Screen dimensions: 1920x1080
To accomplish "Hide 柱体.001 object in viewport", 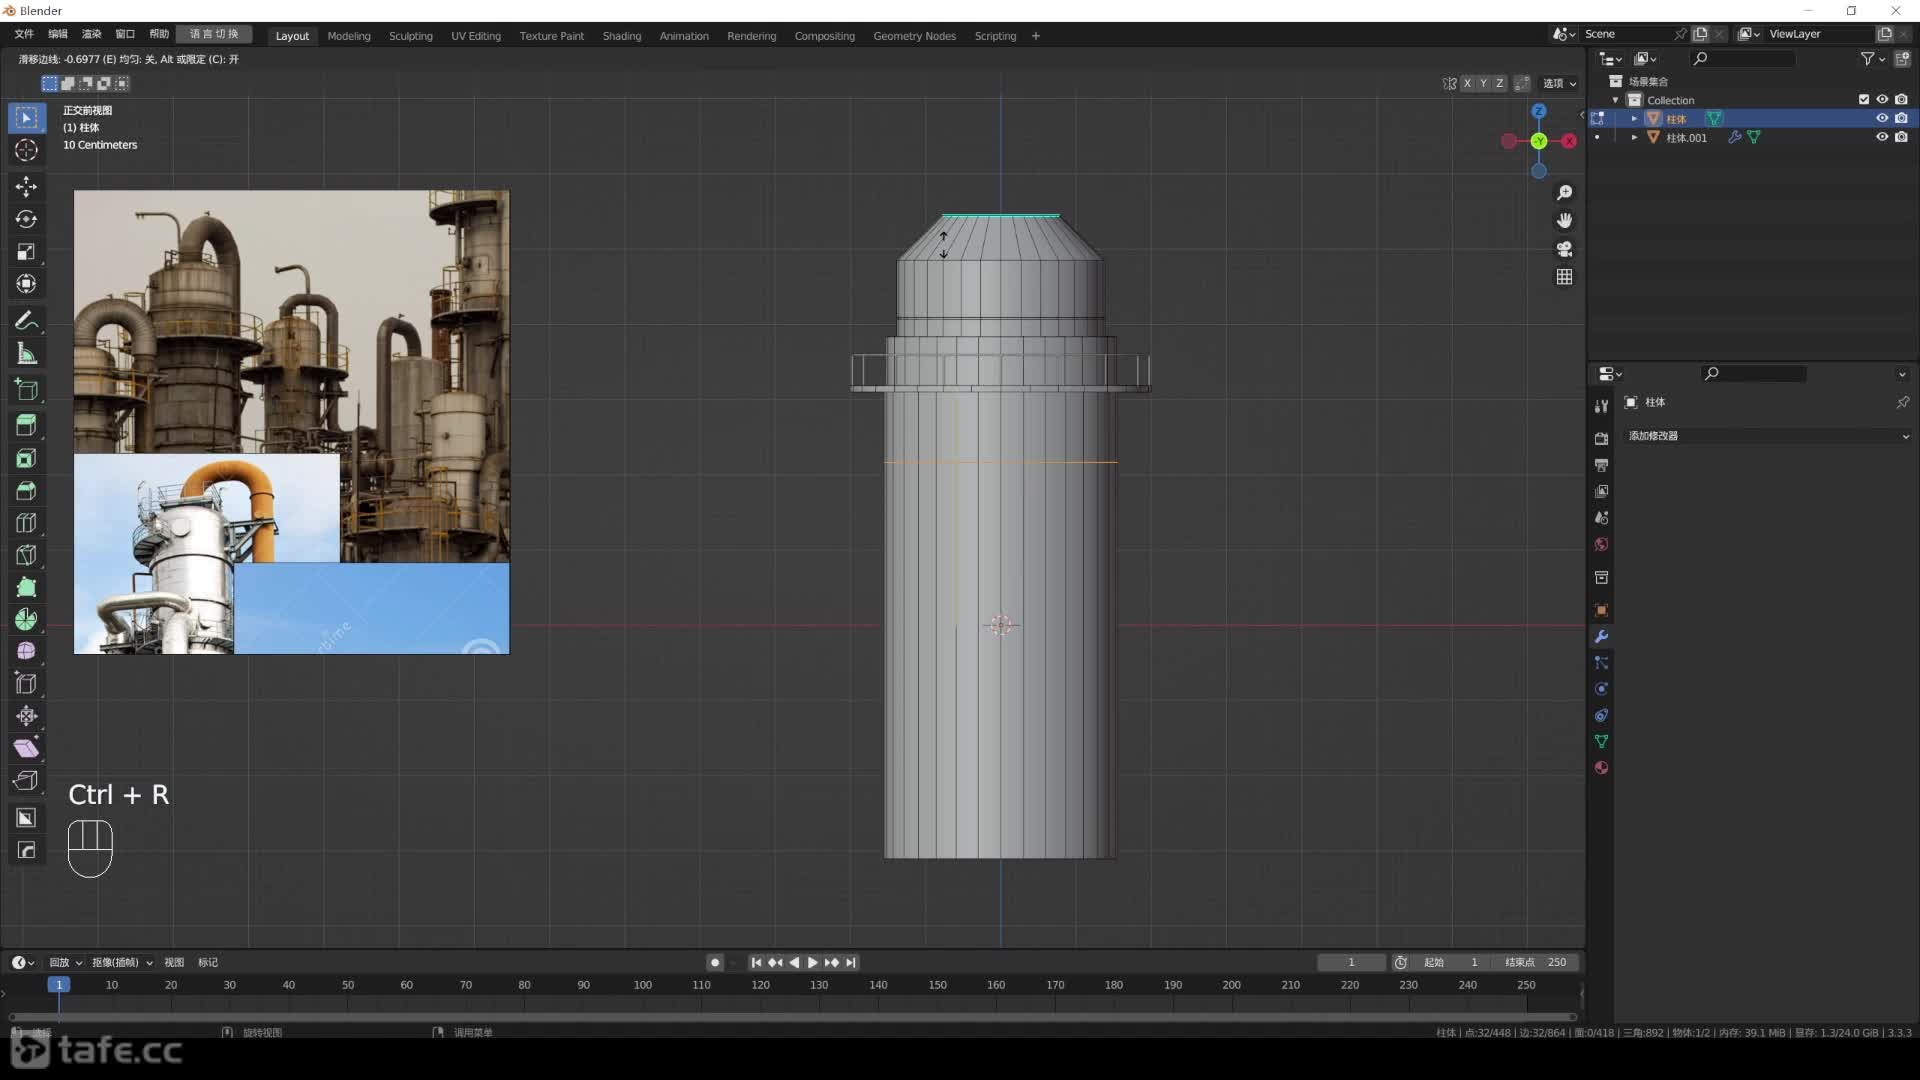I will pyautogui.click(x=1882, y=137).
